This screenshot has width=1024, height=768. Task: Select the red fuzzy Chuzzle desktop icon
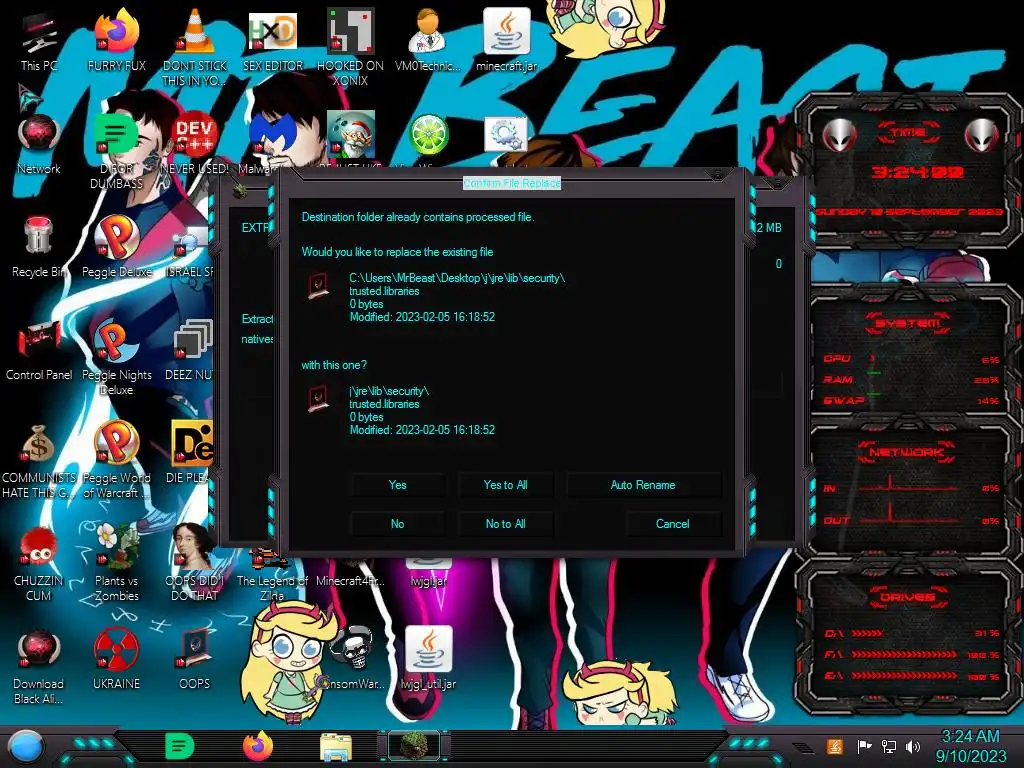pos(39,564)
